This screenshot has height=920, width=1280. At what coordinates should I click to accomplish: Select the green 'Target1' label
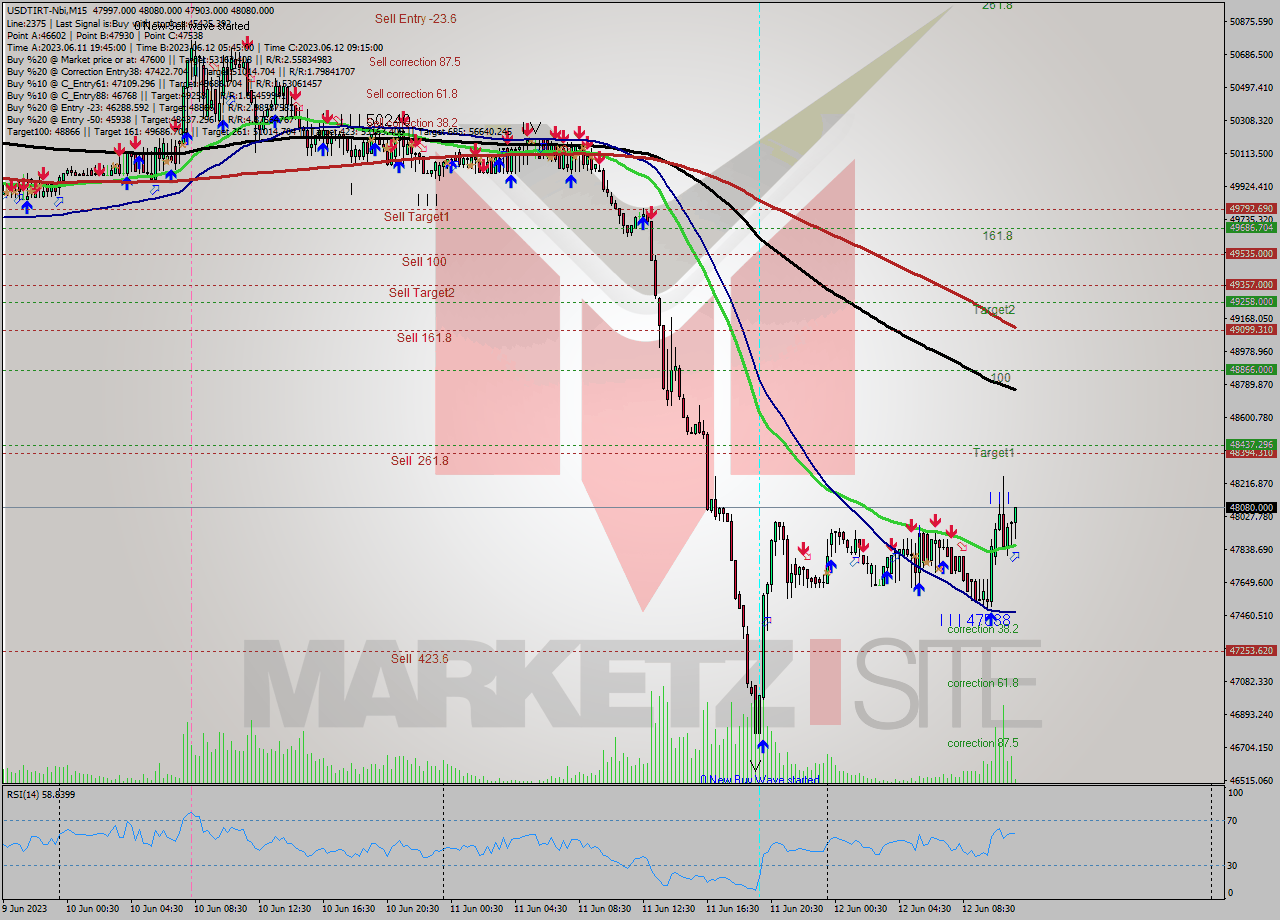coord(994,453)
